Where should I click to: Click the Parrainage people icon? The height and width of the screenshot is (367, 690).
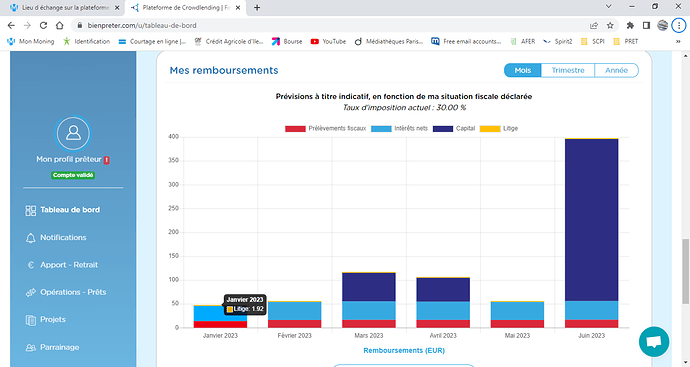pos(30,348)
